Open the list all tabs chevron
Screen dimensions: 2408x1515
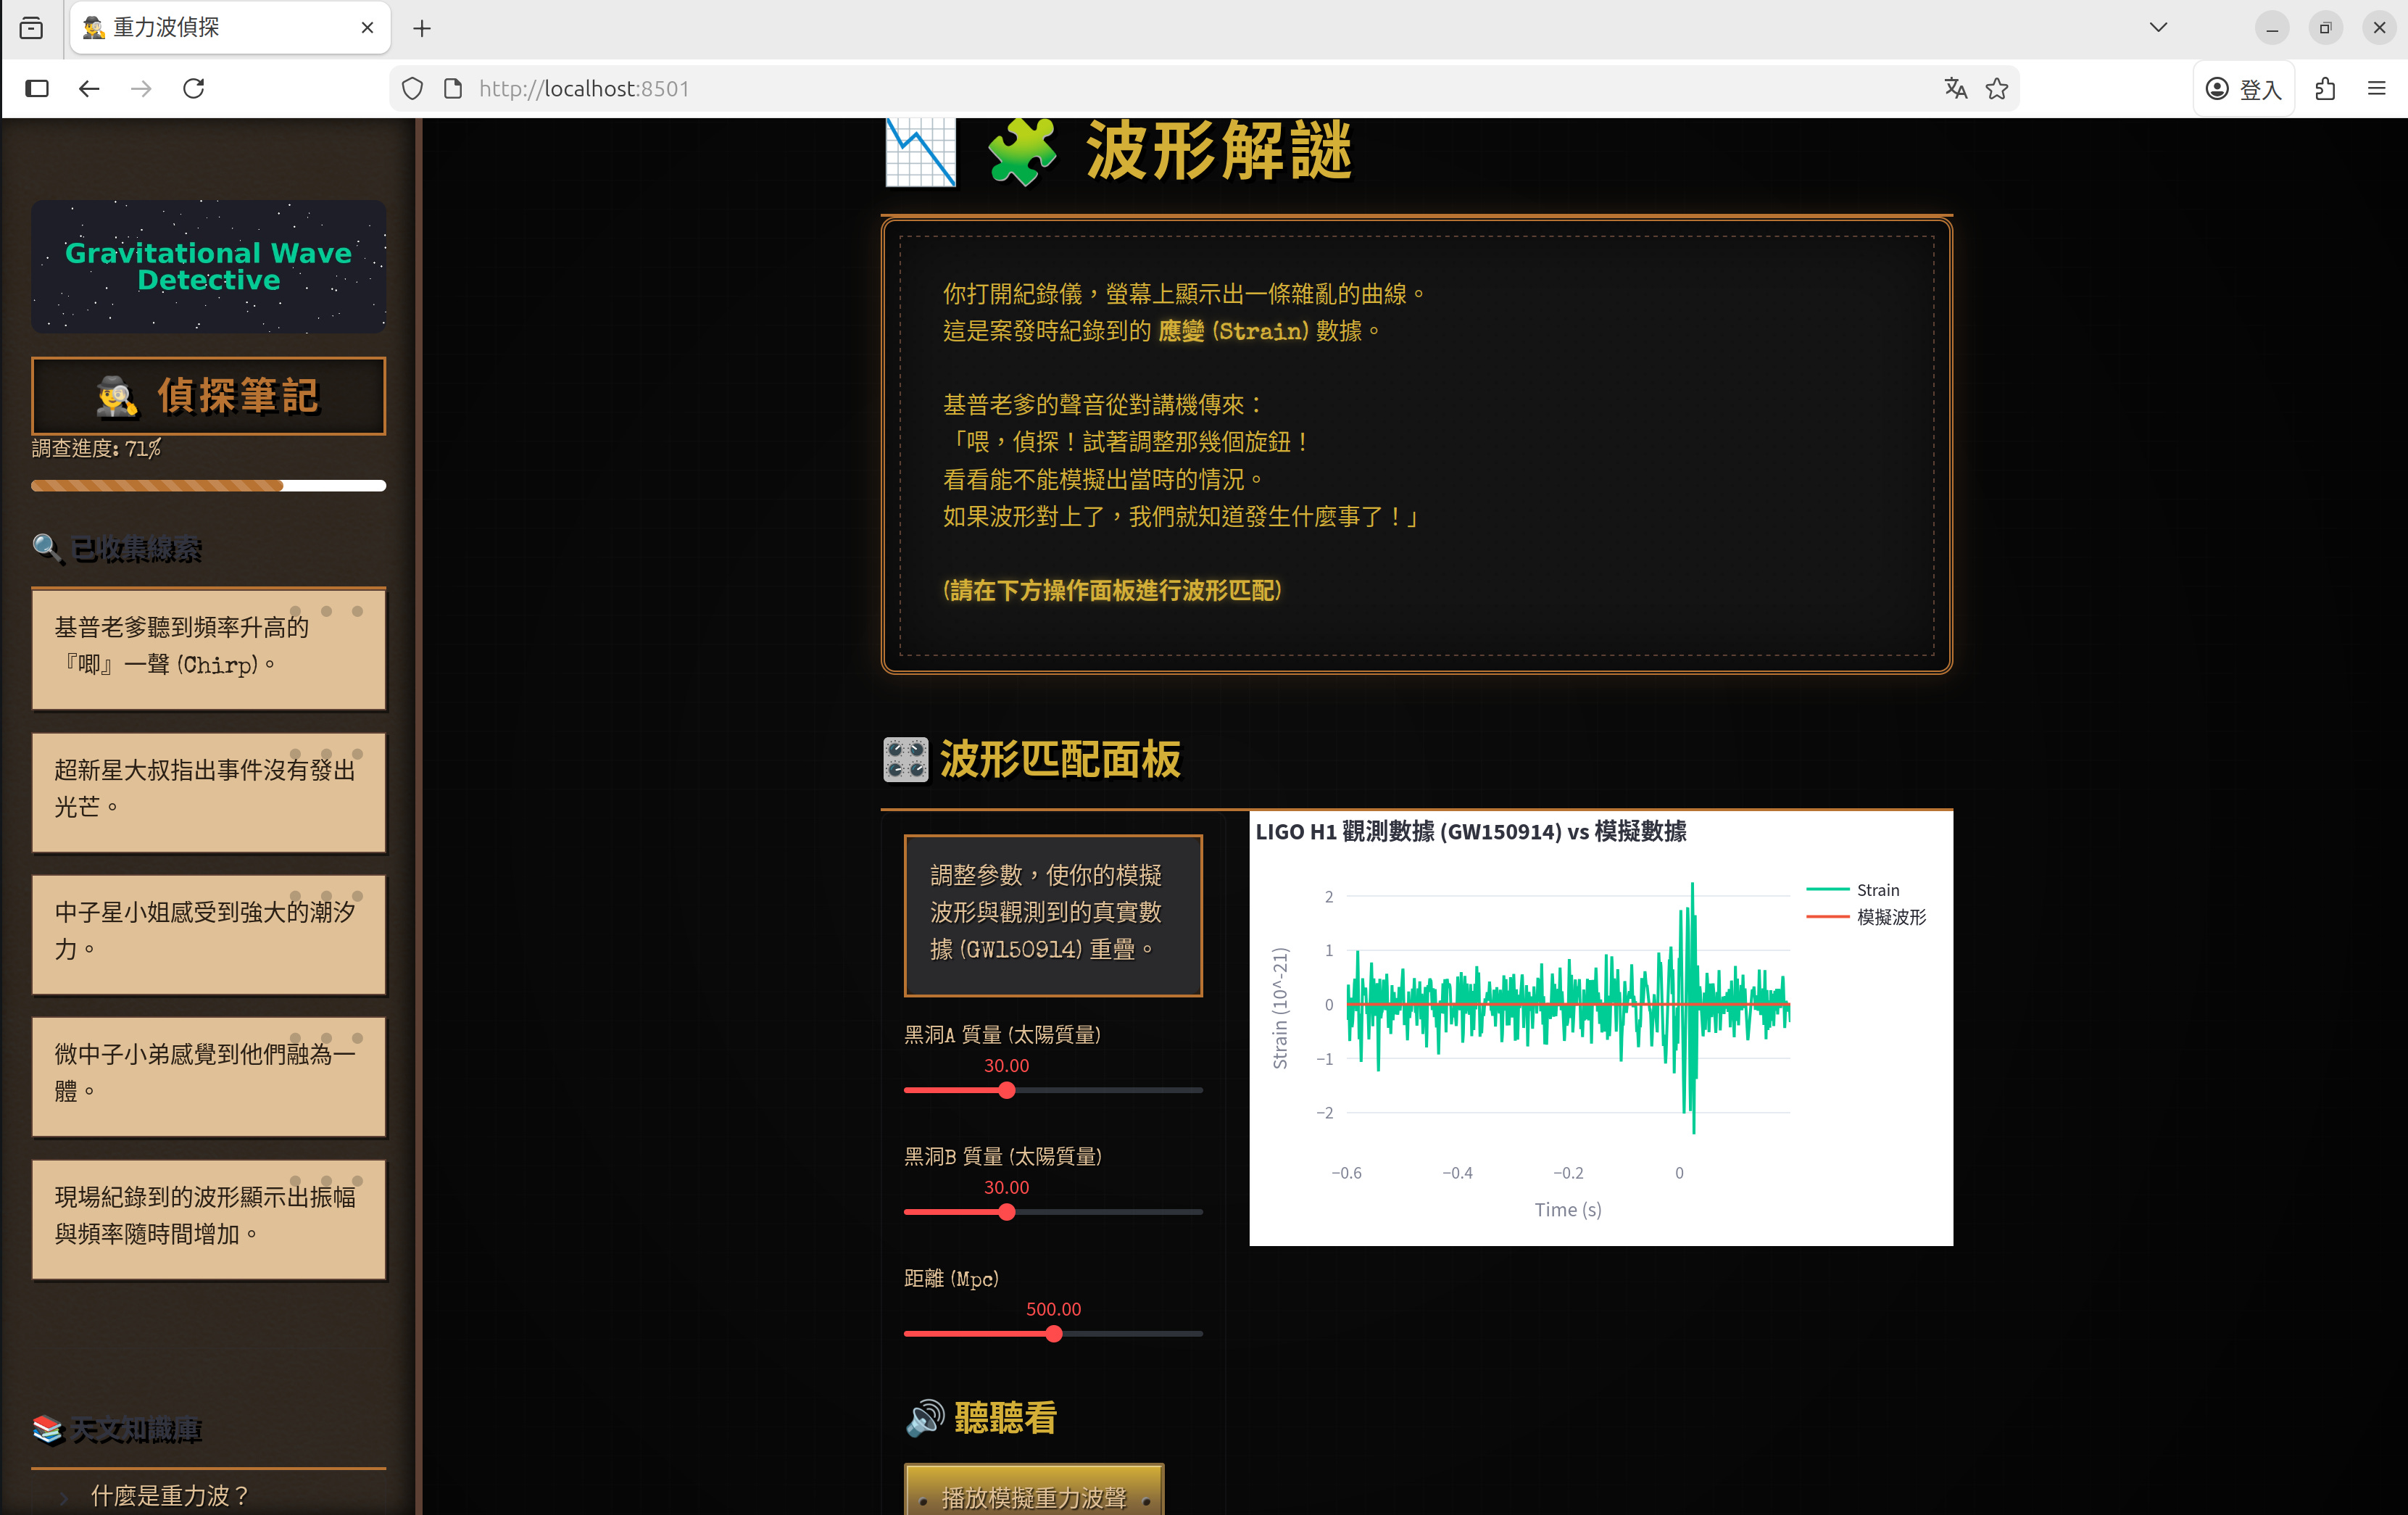[x=2158, y=27]
